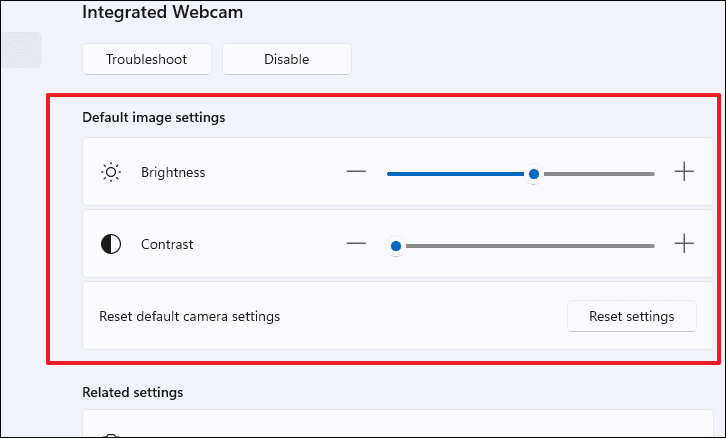Click the Related settings heading
726x438 pixels.
[133, 392]
